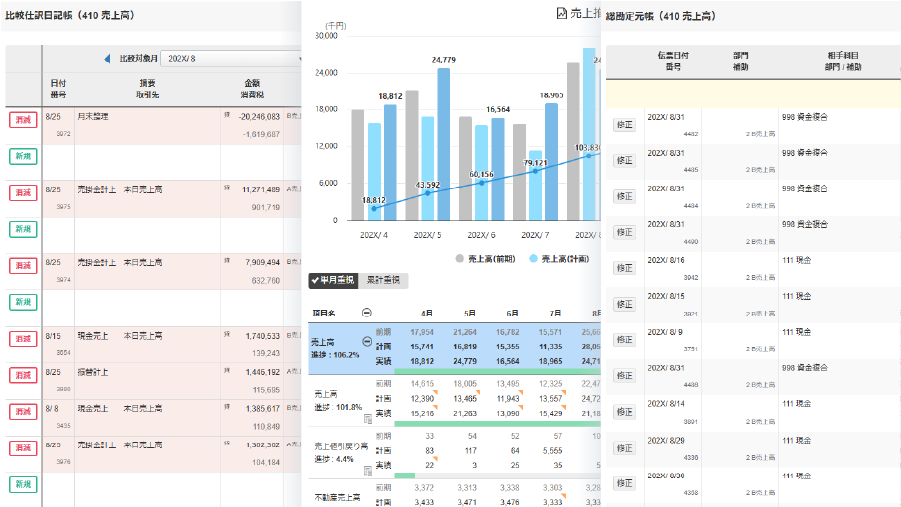Click the collapse circle icon next to 項目名
901x507 pixels.
(x=366, y=312)
